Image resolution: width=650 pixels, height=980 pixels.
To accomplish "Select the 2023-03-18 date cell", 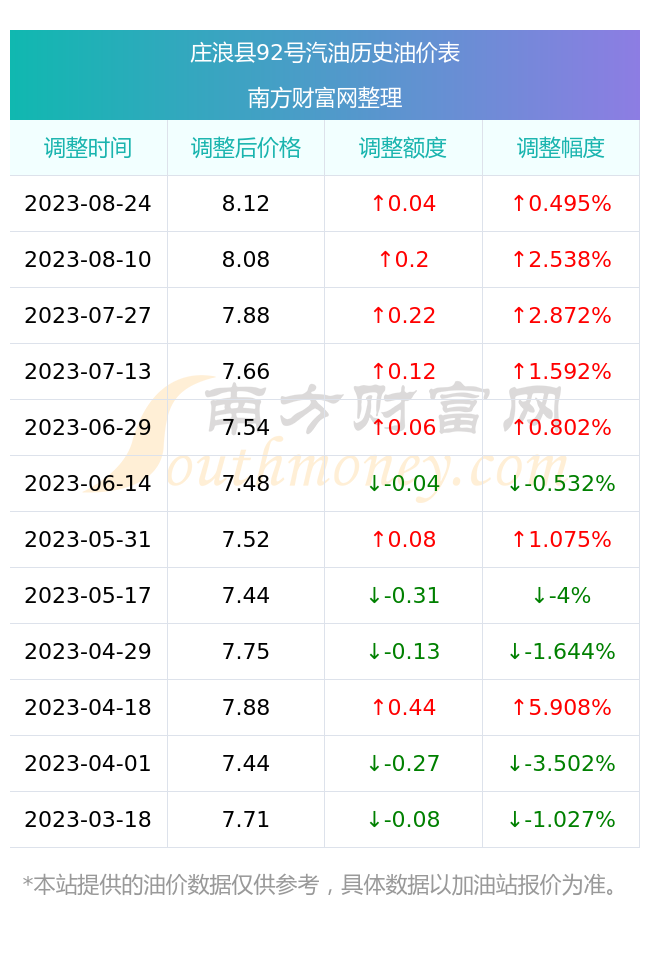I will click(x=88, y=819).
